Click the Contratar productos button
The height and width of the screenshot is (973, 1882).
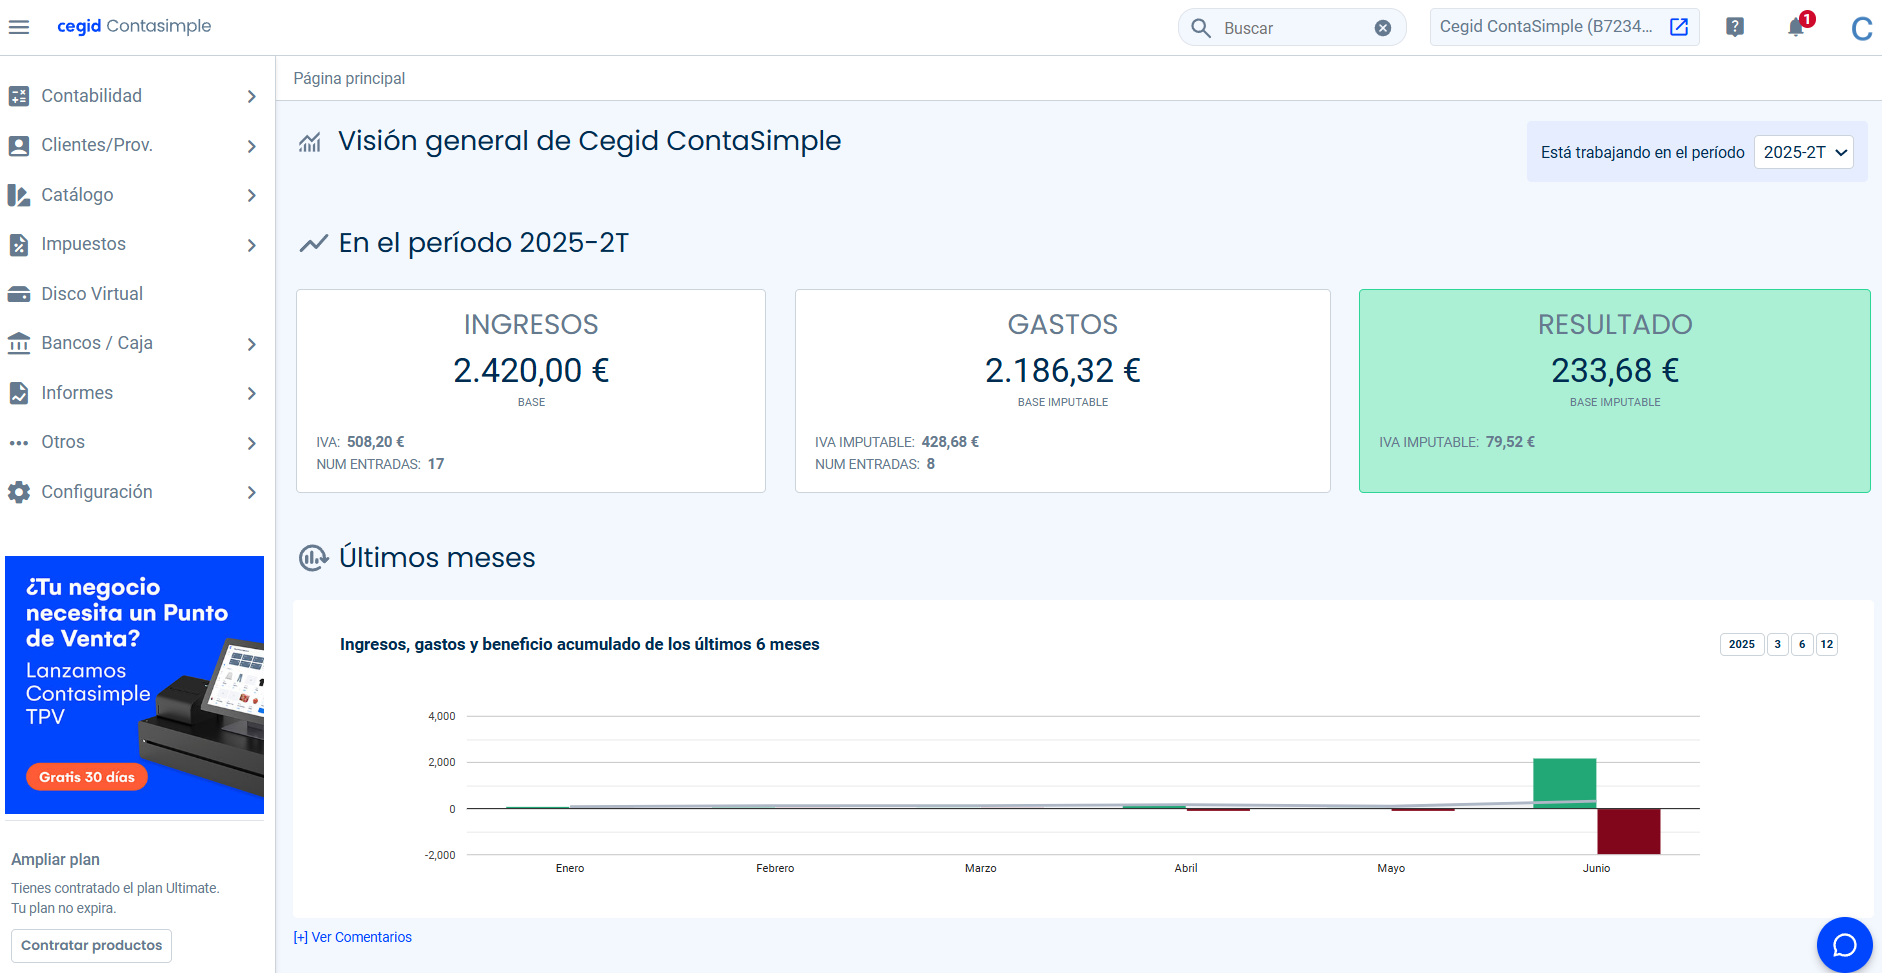pyautogui.click(x=92, y=946)
